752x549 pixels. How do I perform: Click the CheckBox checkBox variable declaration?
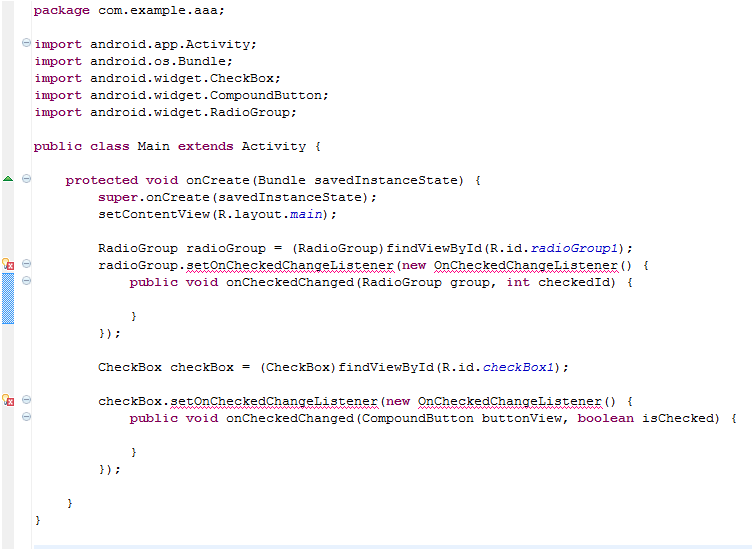(x=333, y=368)
